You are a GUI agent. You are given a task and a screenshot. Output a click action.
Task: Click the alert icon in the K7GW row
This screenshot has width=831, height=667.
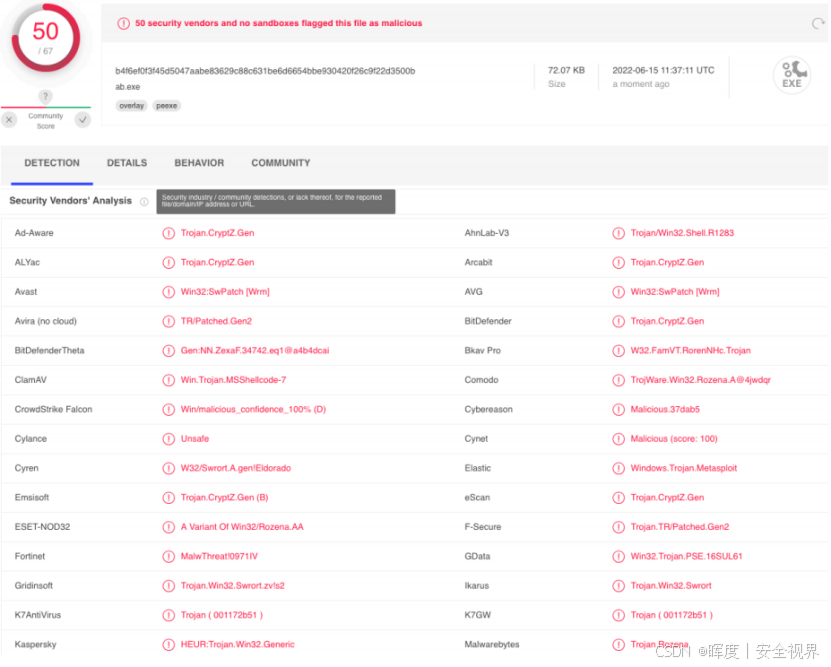click(618, 616)
